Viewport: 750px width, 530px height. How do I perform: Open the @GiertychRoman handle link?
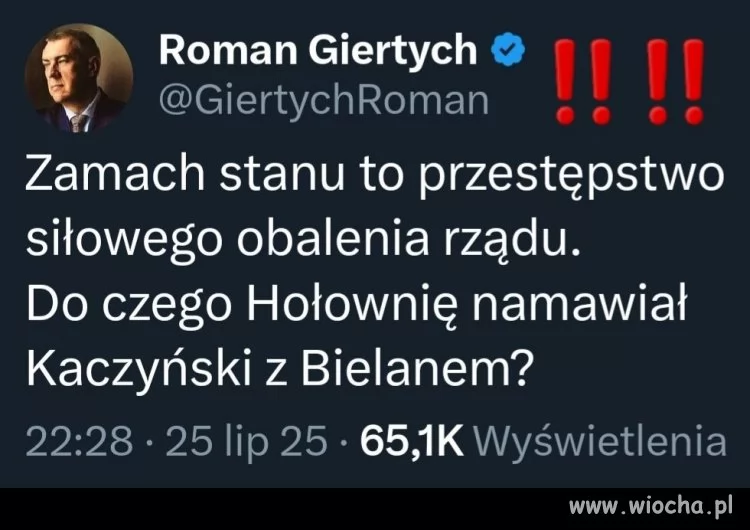click(x=324, y=101)
